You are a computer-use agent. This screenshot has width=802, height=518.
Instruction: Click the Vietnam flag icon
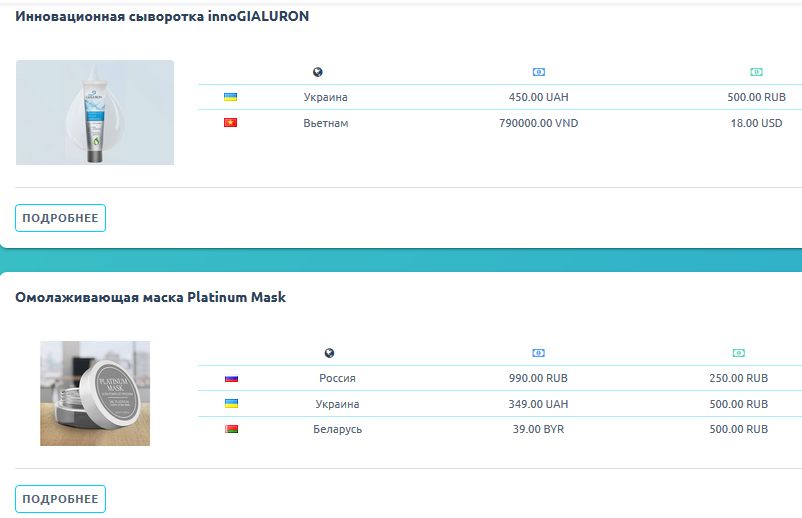230,123
